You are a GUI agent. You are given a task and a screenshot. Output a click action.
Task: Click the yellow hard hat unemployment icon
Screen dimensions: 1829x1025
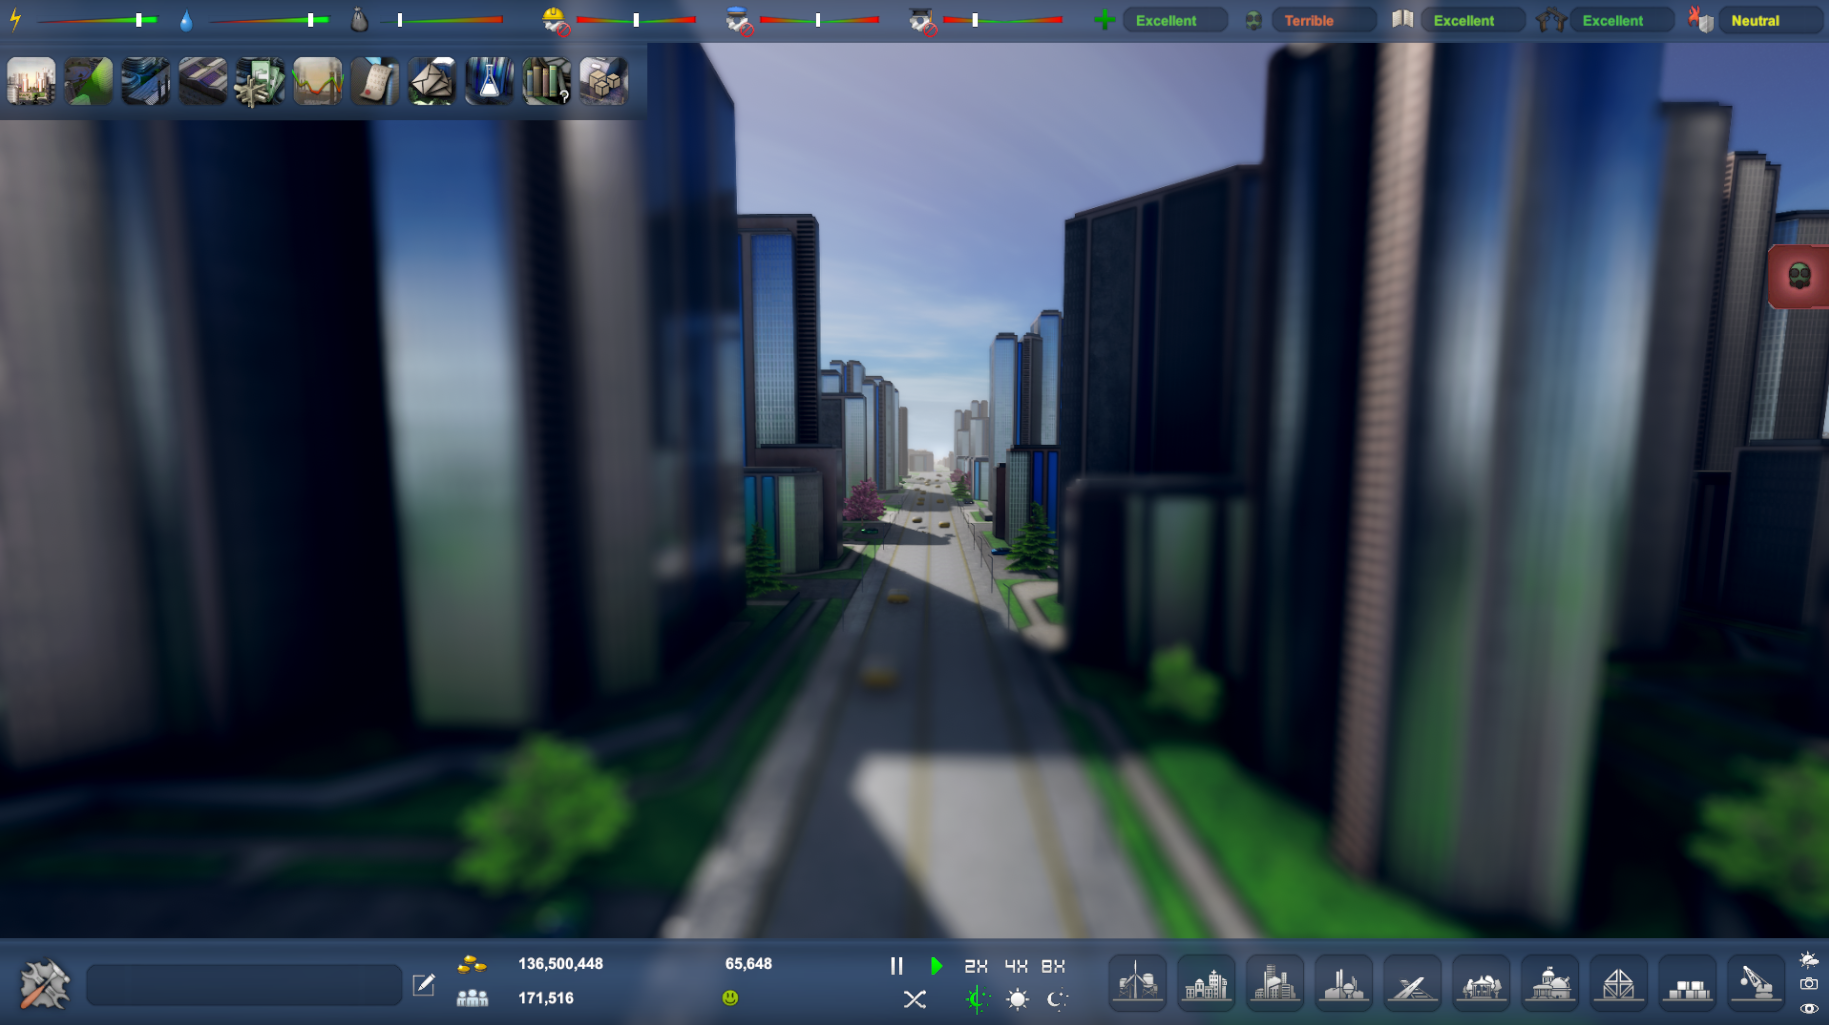coord(555,20)
